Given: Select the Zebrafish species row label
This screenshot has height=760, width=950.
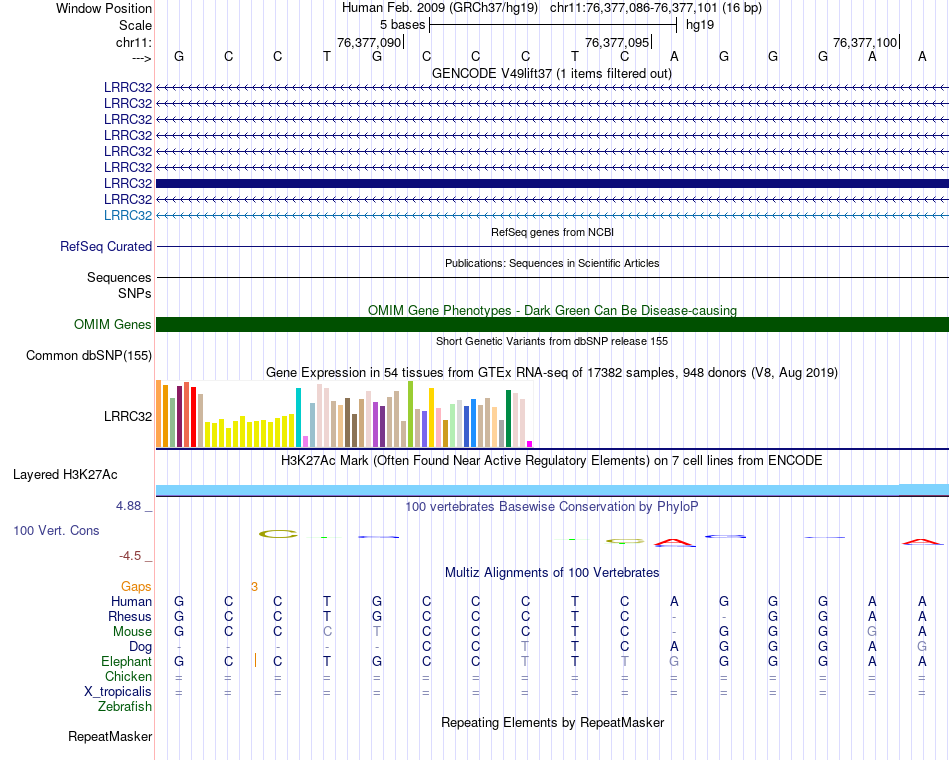Looking at the screenshot, I should 125,707.
